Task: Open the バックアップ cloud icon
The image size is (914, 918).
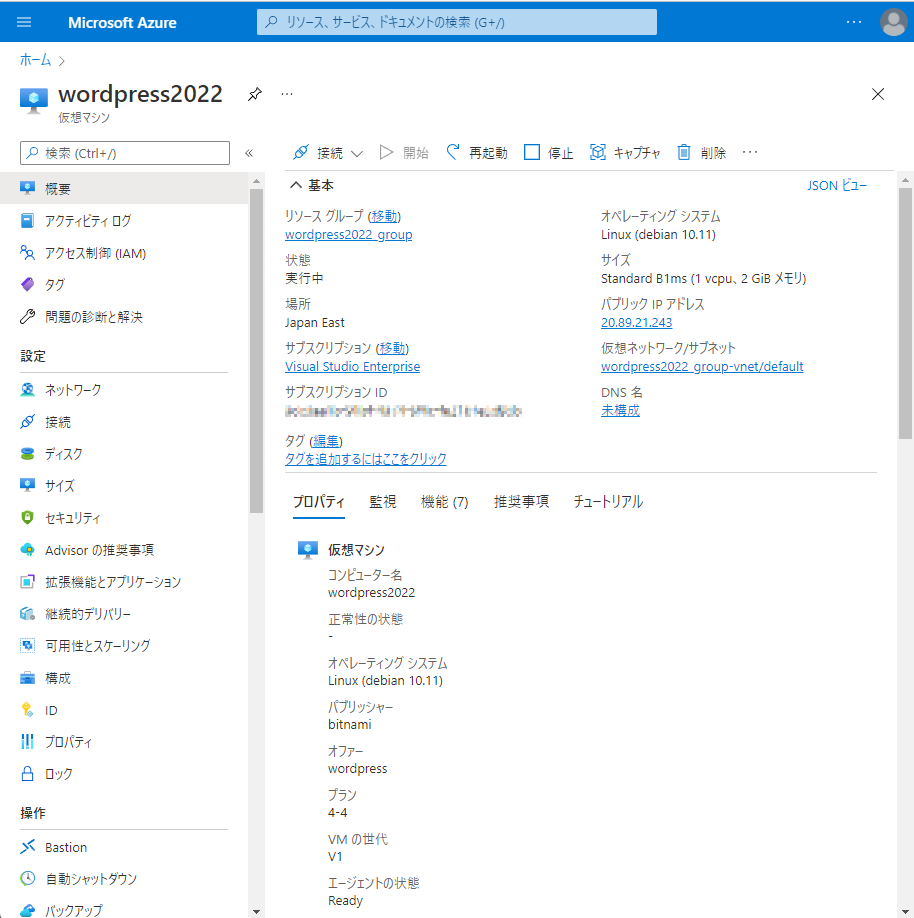Action: click(x=28, y=910)
